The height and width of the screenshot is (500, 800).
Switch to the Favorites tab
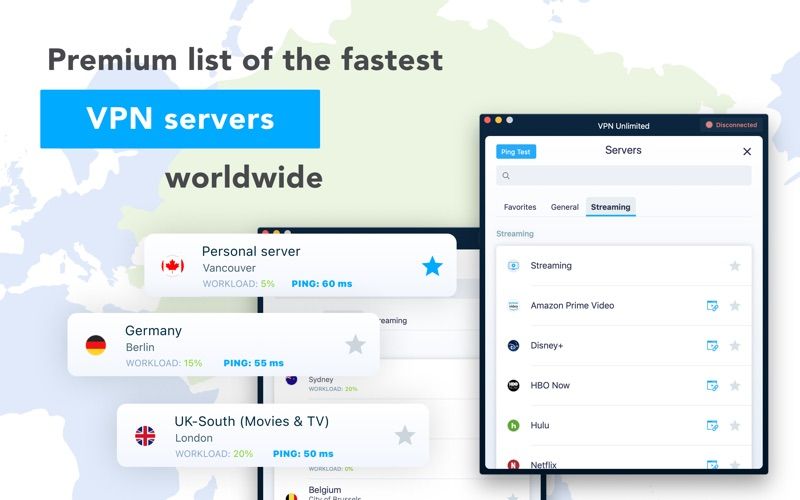pyautogui.click(x=520, y=207)
